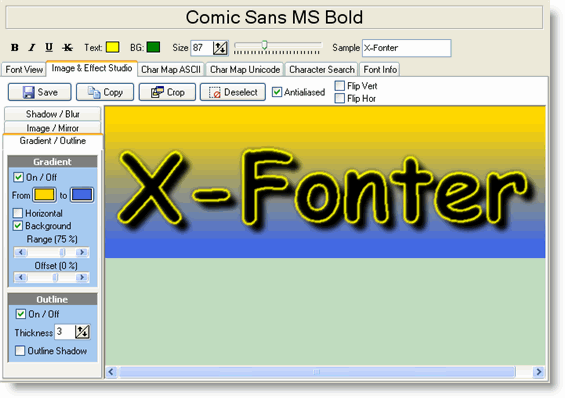This screenshot has width=565, height=398.
Task: Switch to the Character Search tab
Action: point(322,69)
